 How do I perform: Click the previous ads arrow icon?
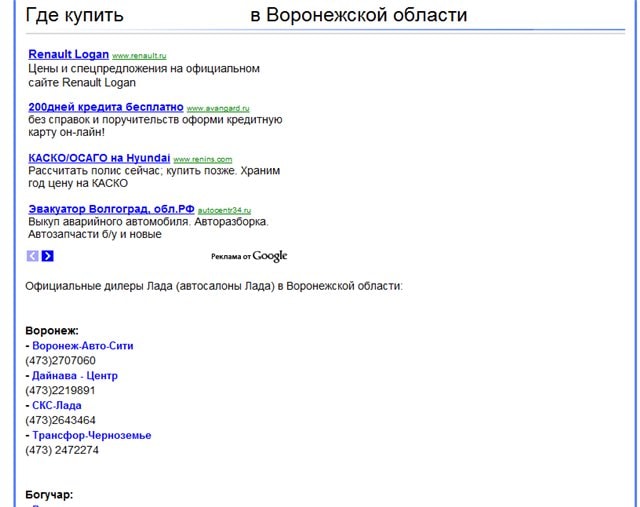(33, 256)
